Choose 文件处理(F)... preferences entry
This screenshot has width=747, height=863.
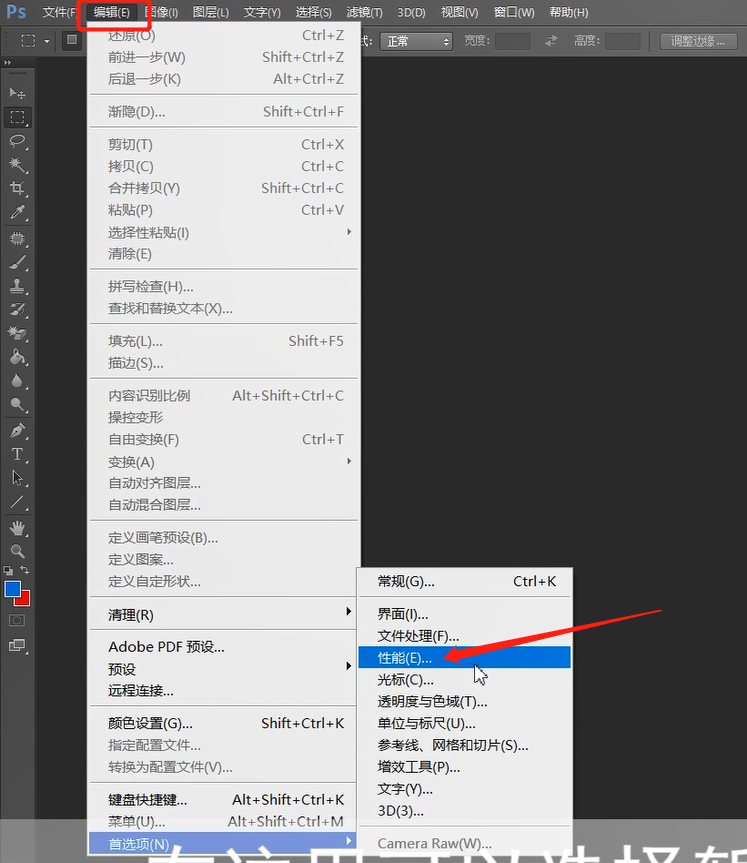[x=464, y=636]
